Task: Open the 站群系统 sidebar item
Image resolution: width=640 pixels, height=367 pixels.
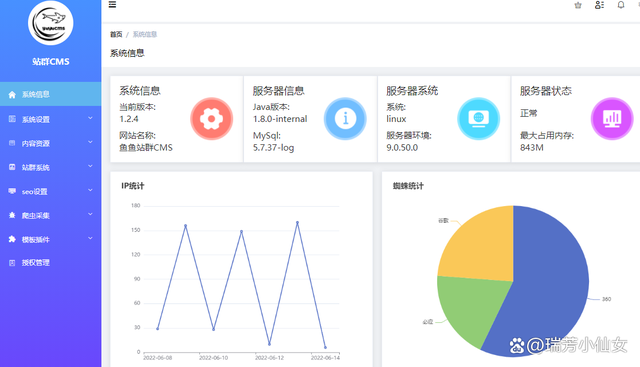Action: point(51,167)
